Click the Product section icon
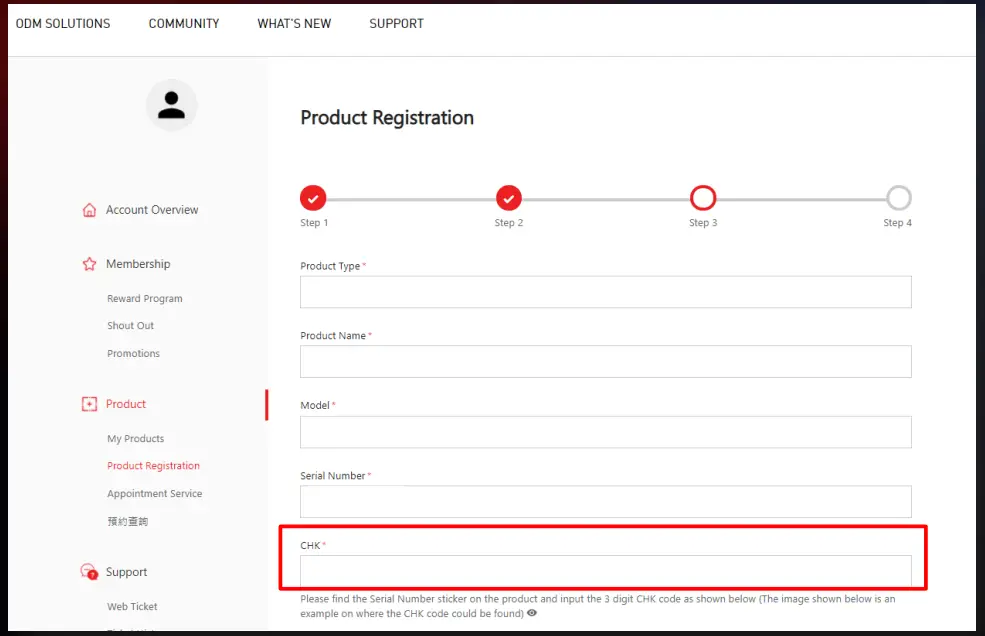 (x=89, y=404)
